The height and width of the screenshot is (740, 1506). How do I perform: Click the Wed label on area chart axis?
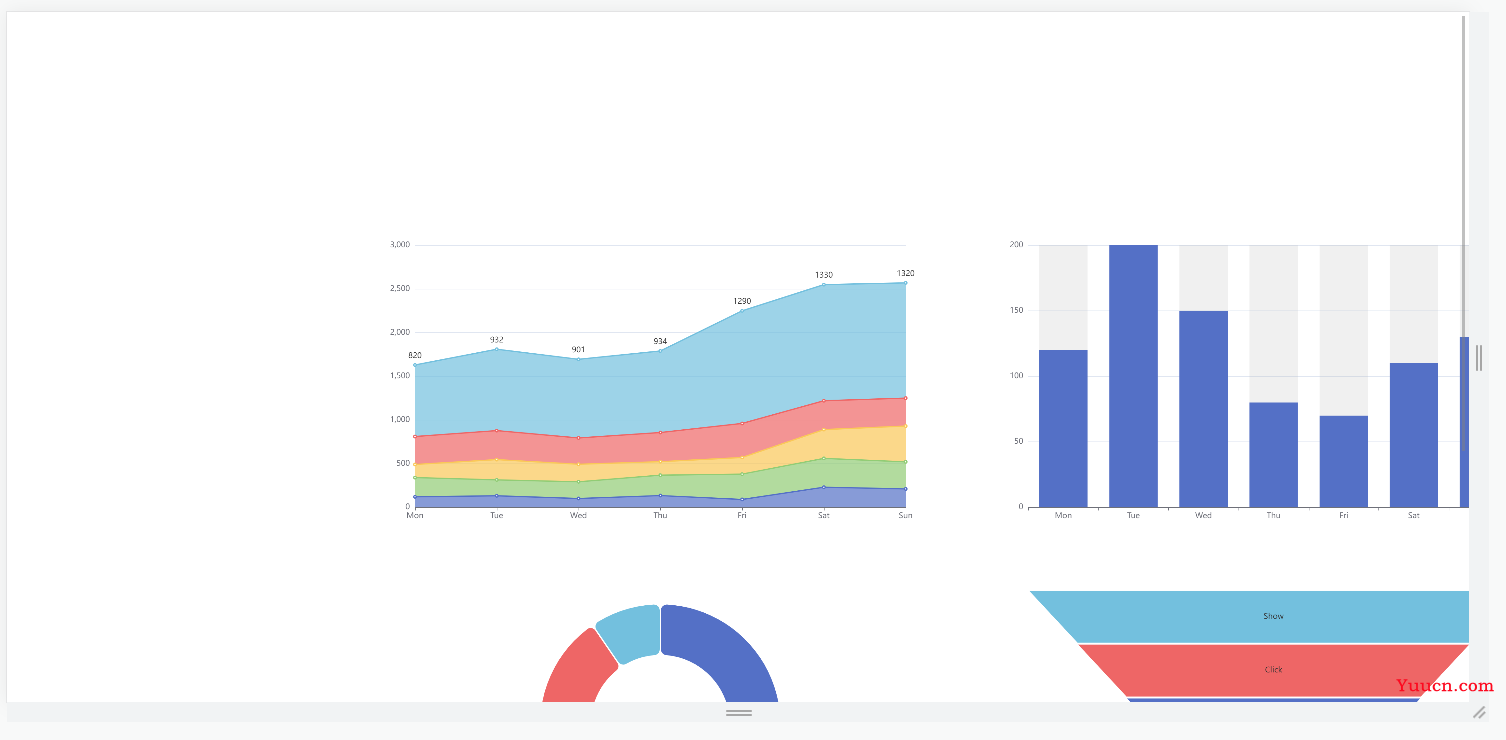578,516
